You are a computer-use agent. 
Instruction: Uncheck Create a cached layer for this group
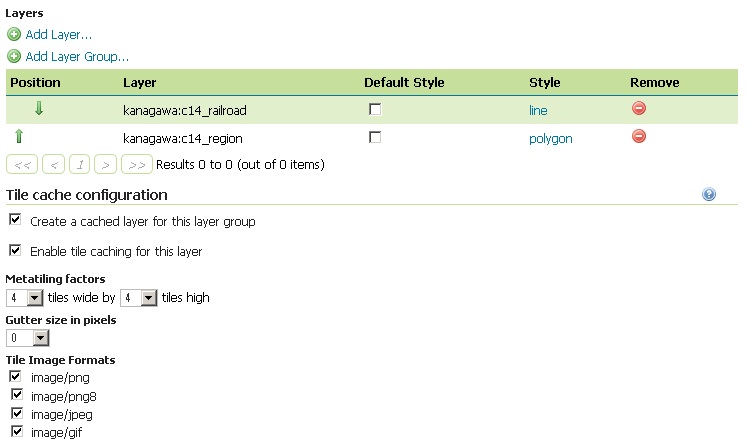click(x=15, y=220)
